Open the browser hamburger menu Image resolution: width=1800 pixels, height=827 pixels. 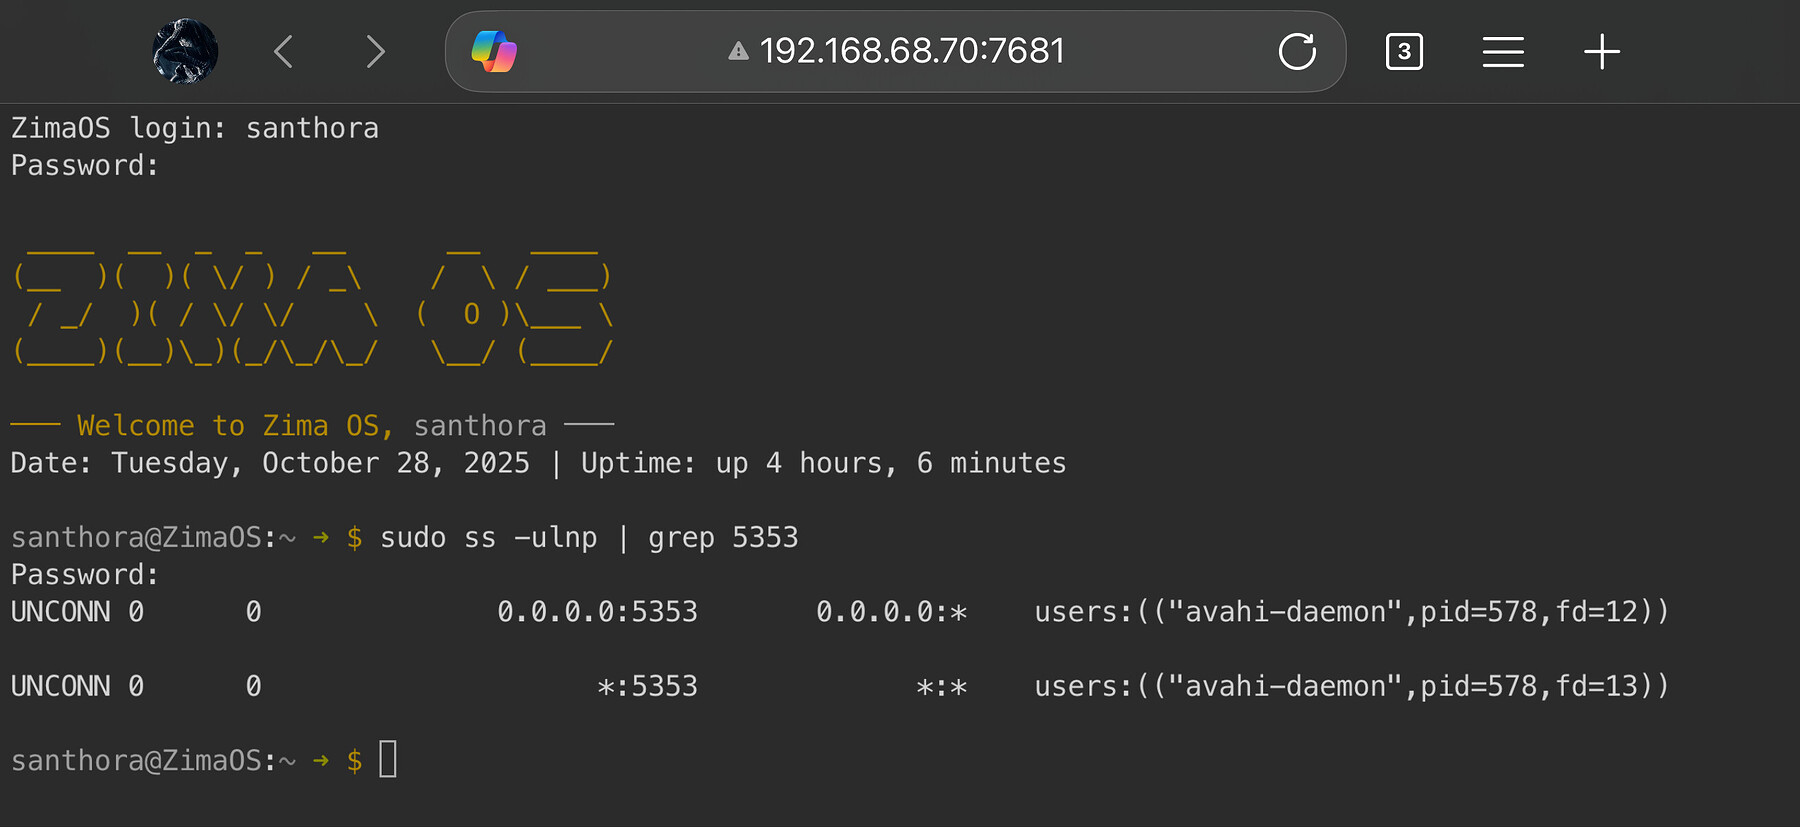point(1503,51)
